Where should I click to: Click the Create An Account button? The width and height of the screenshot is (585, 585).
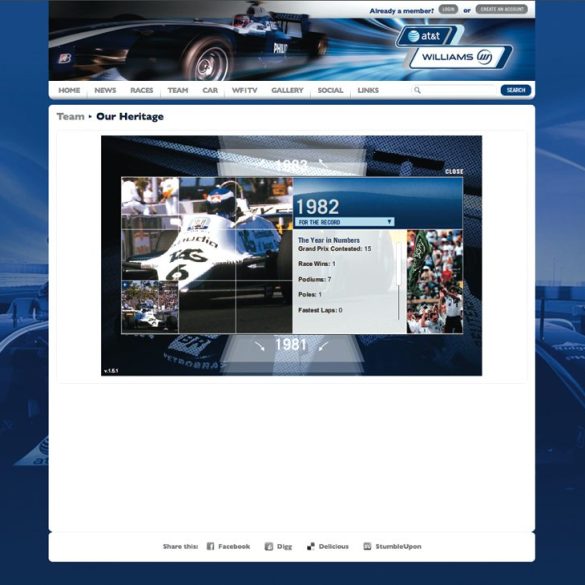[x=501, y=9]
